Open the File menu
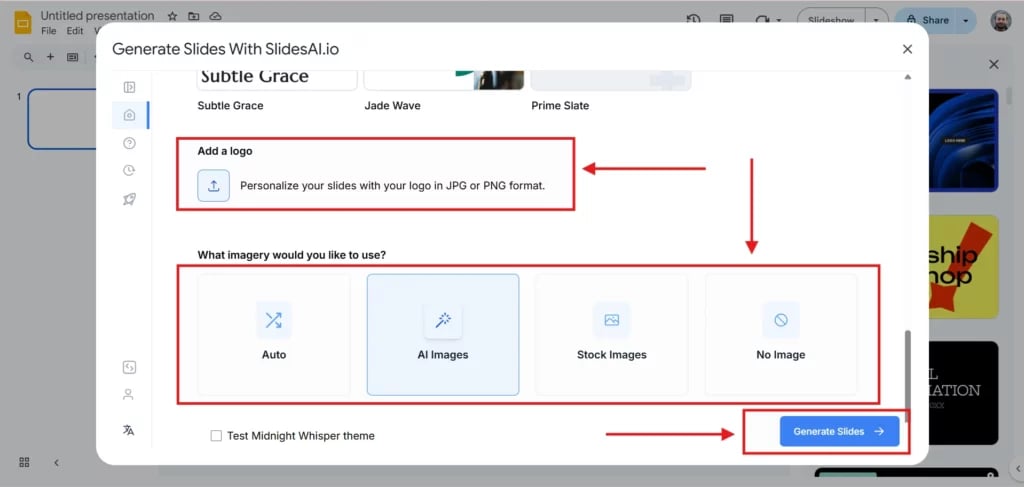This screenshot has width=1024, height=487. (x=48, y=31)
